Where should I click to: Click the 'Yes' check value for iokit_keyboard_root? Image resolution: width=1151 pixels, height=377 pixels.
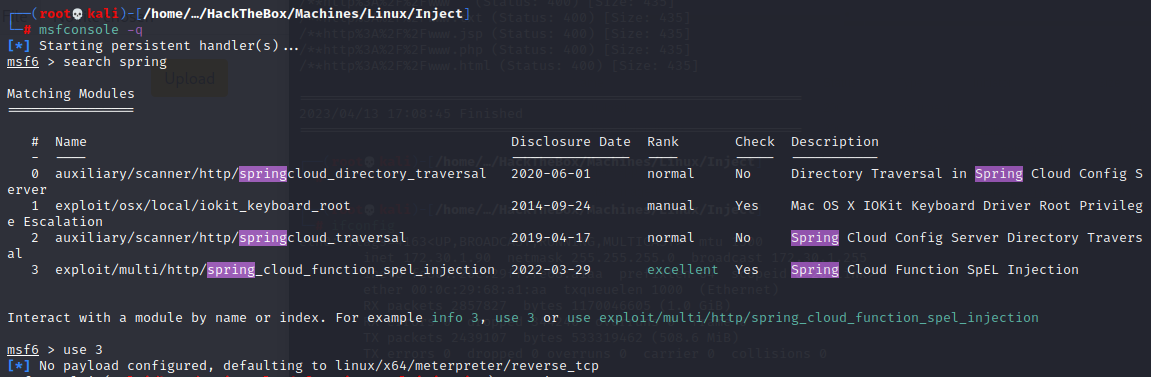pos(747,206)
